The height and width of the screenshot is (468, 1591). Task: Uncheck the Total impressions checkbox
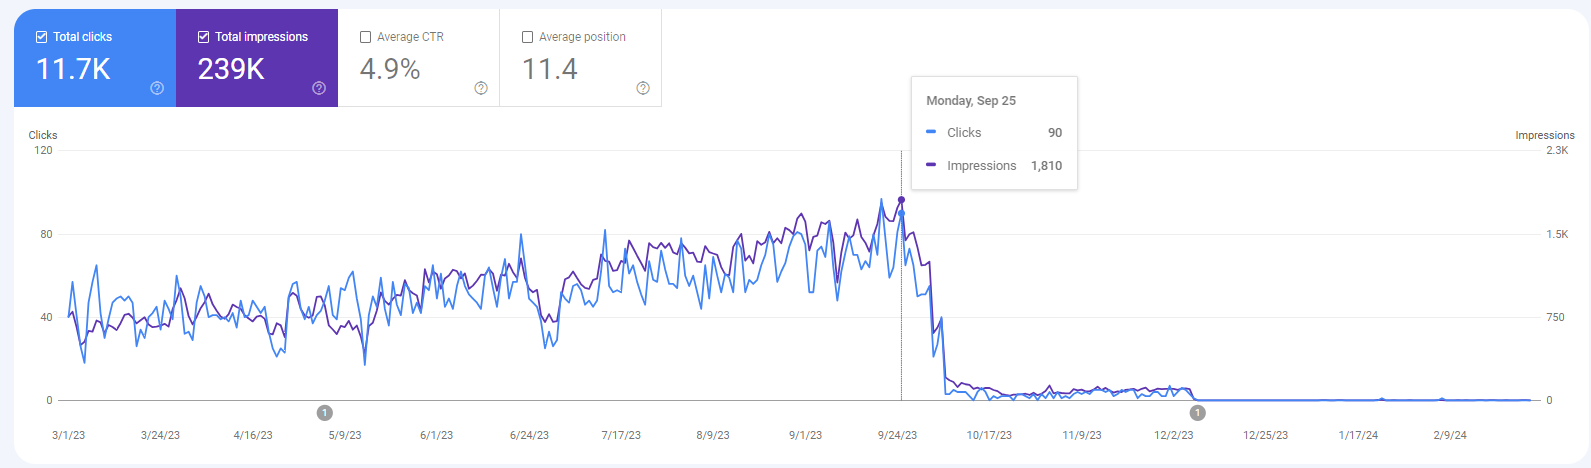[203, 37]
